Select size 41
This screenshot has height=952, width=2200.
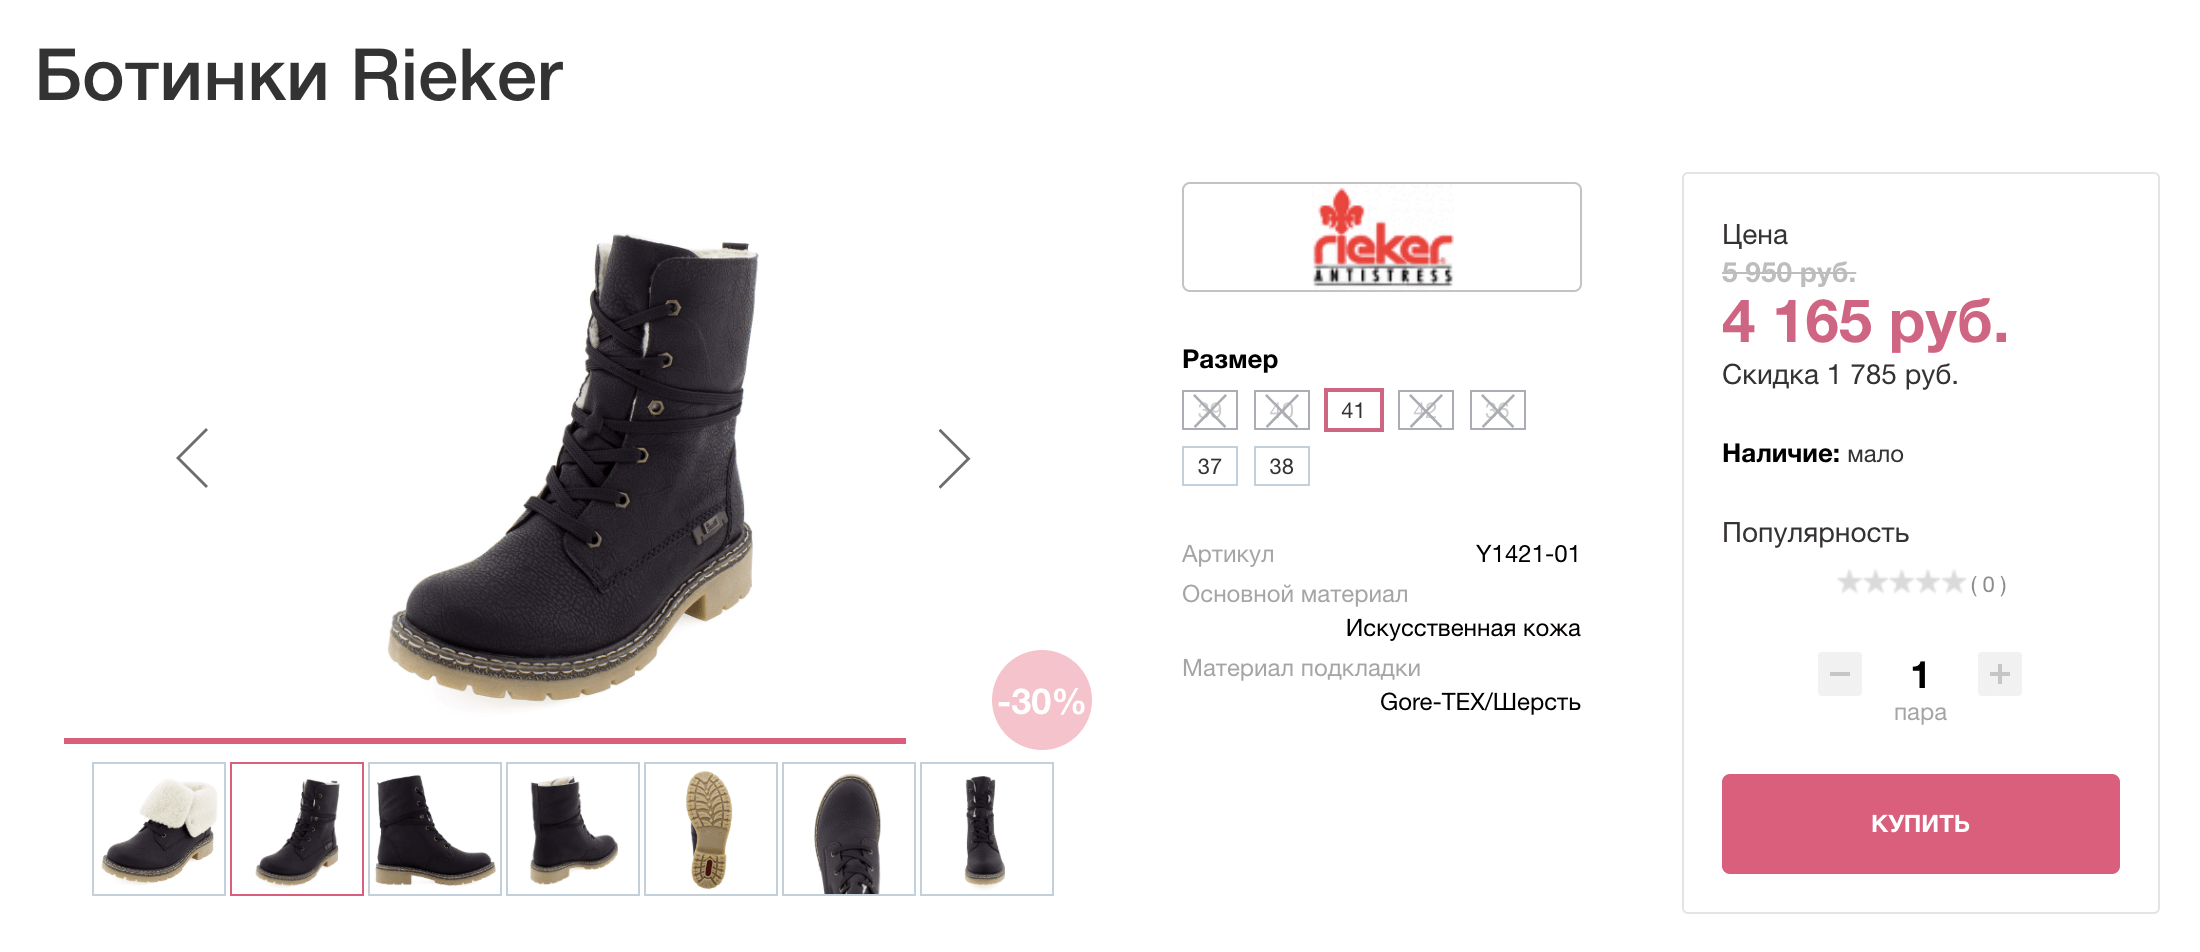(1353, 410)
